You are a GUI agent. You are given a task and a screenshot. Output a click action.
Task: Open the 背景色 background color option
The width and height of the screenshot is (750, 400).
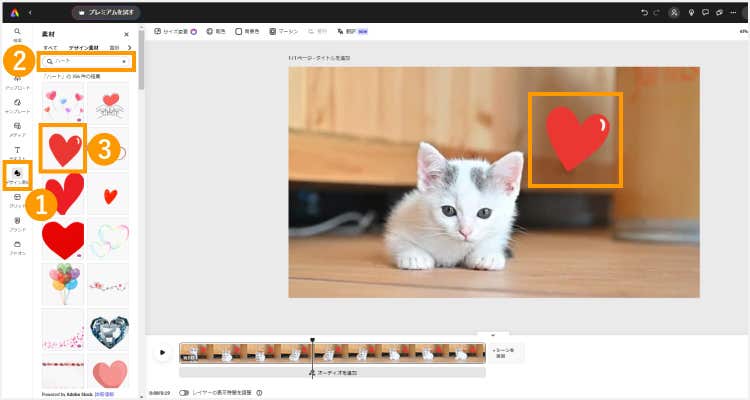click(246, 31)
